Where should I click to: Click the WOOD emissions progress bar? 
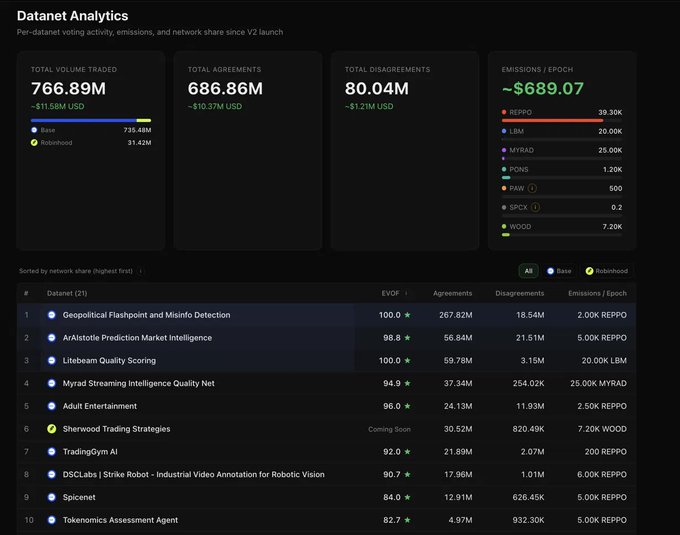[562, 235]
